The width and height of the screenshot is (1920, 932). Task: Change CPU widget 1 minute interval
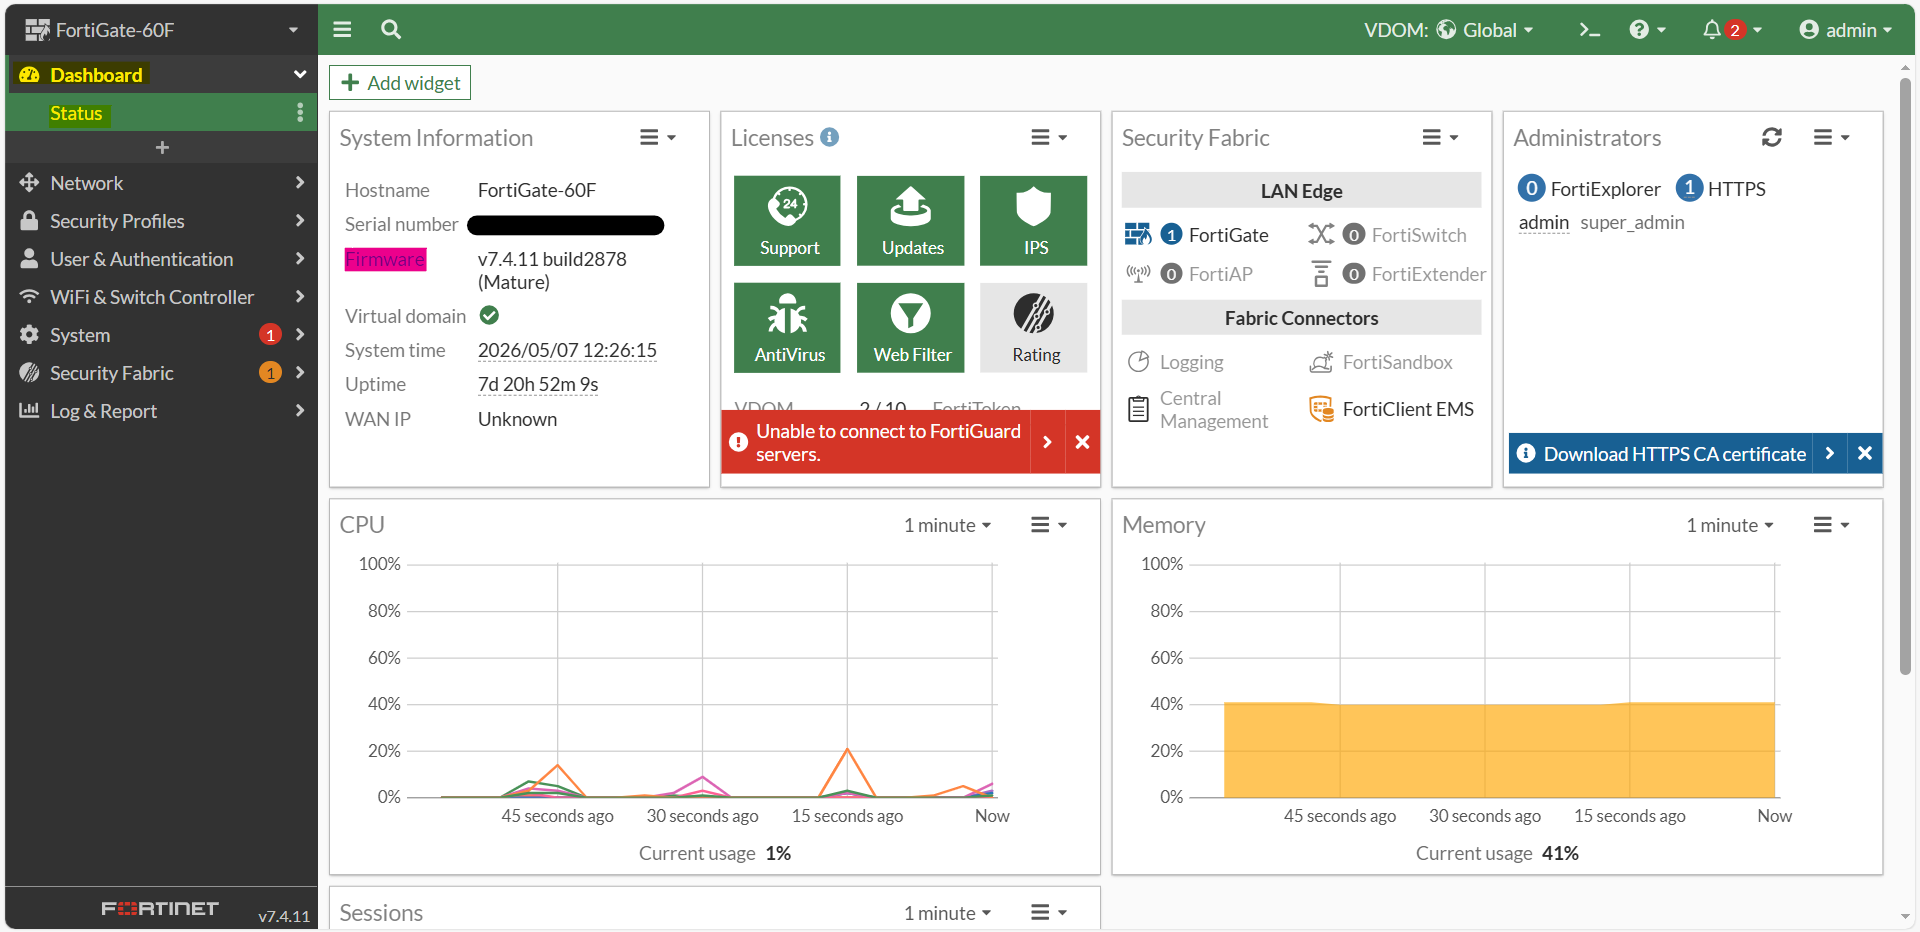tap(947, 525)
